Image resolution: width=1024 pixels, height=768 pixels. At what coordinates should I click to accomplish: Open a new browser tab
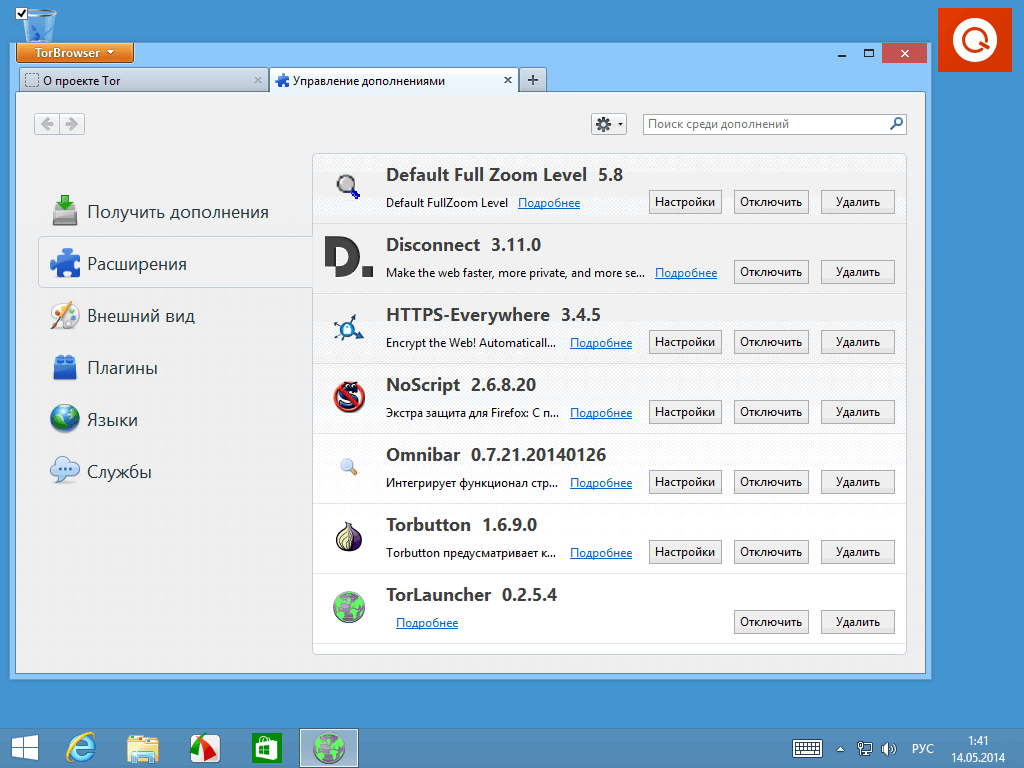[x=532, y=79]
